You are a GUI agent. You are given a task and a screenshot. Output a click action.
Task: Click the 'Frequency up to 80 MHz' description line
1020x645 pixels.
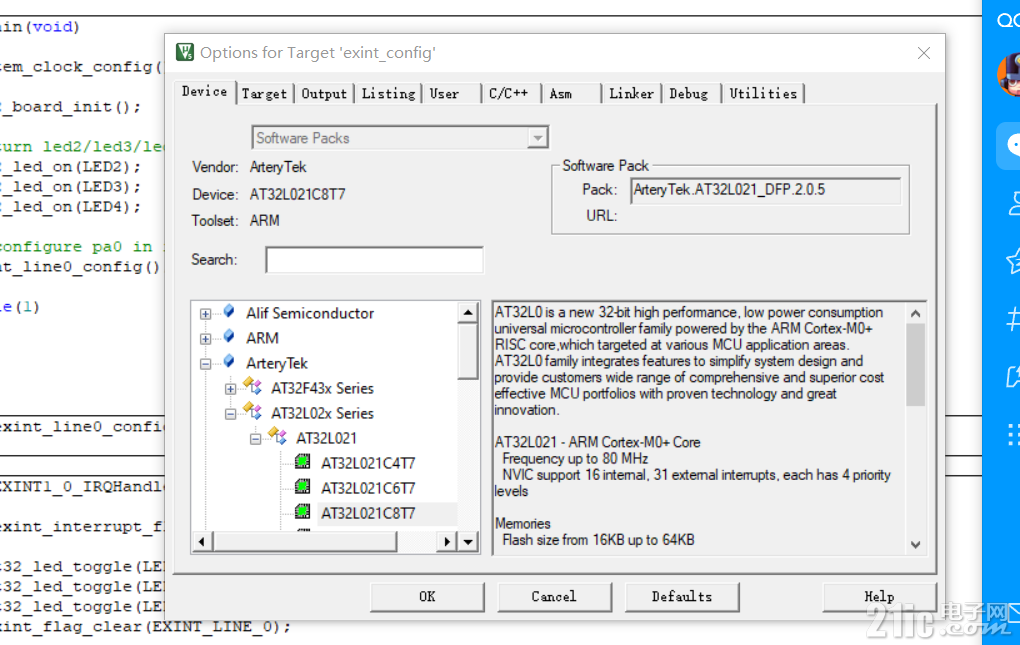[575, 458]
